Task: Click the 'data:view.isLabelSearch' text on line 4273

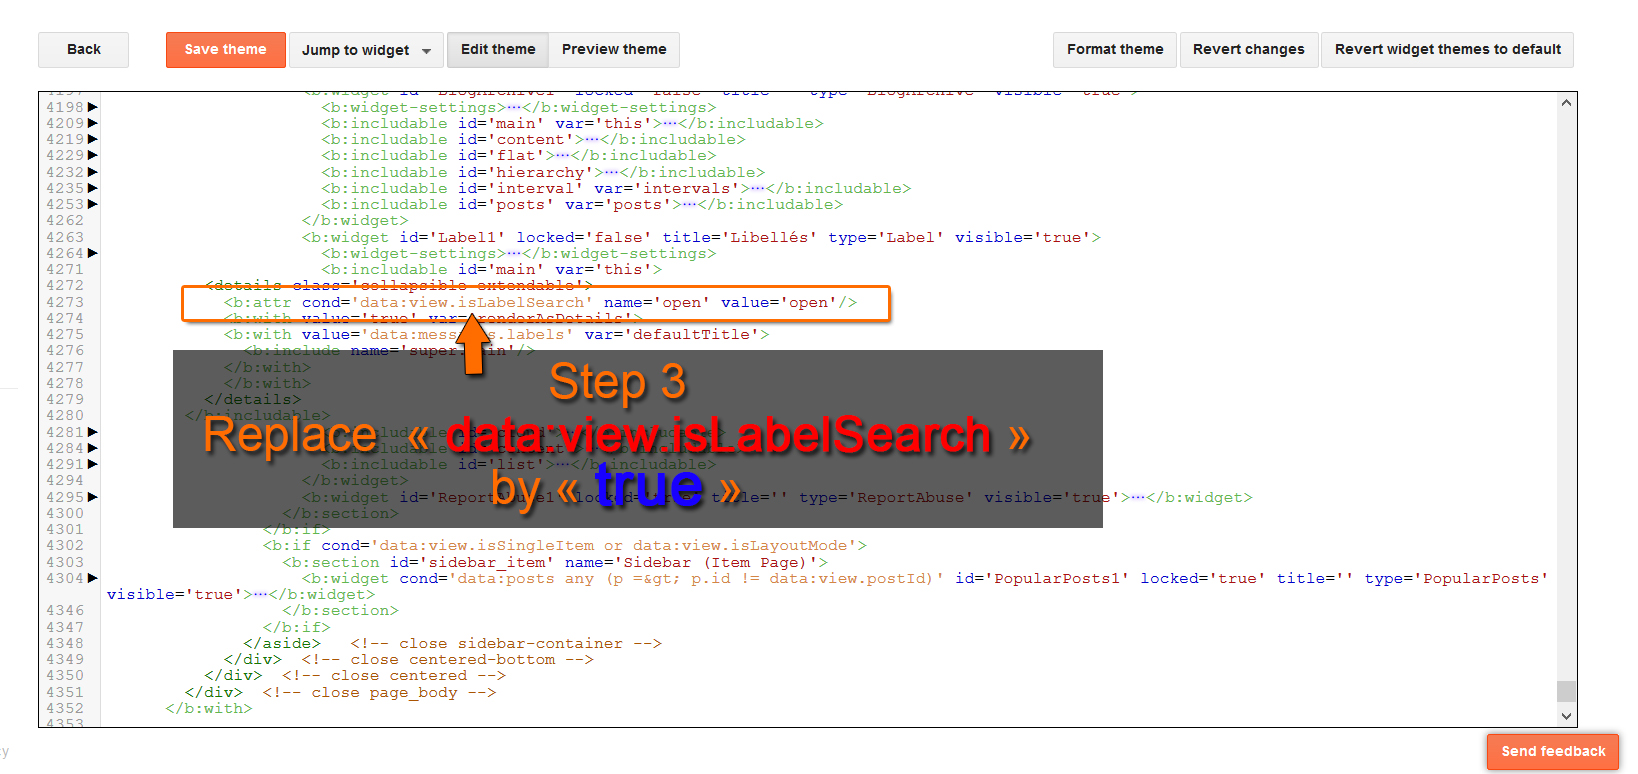Action: 472,302
